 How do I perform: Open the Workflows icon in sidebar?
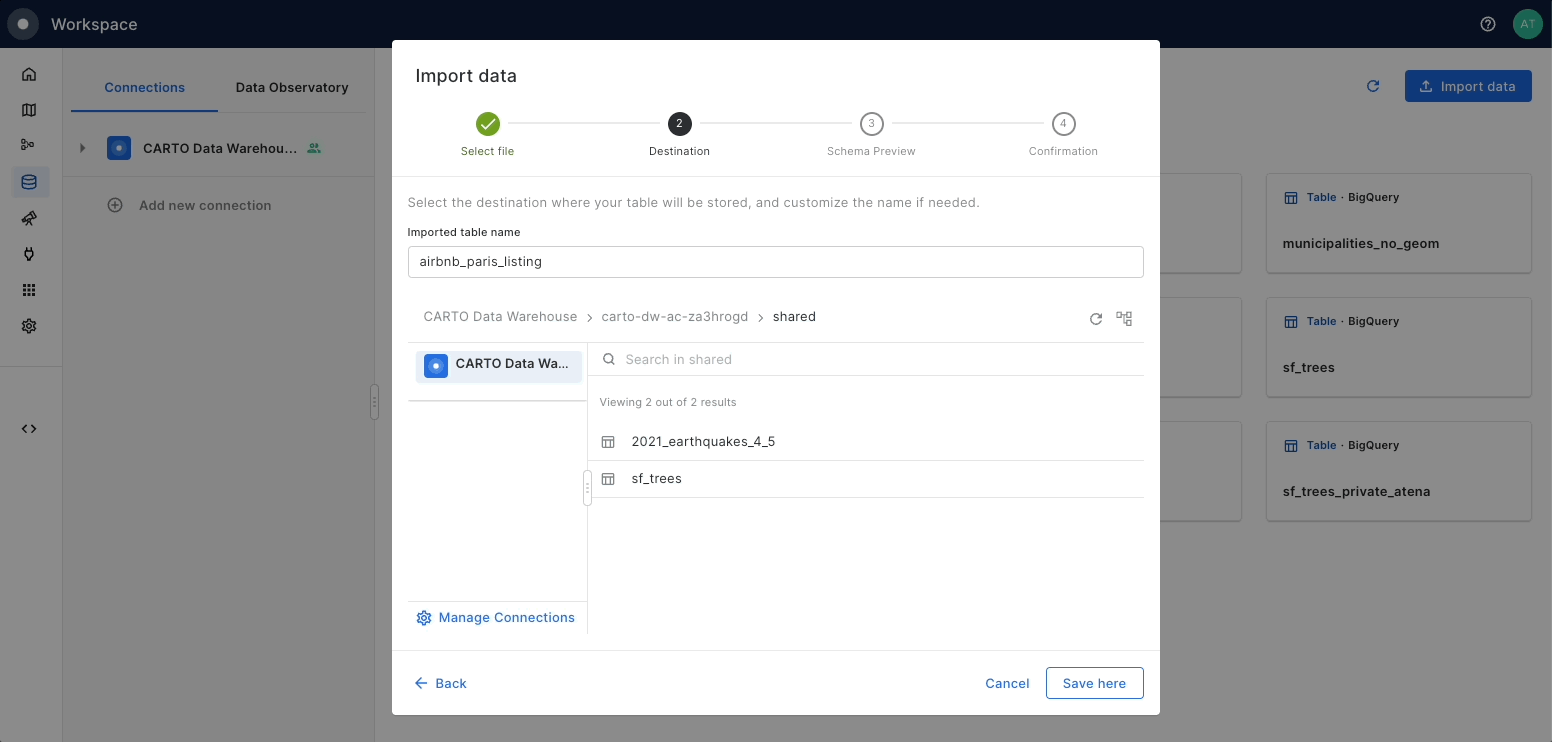(x=29, y=145)
